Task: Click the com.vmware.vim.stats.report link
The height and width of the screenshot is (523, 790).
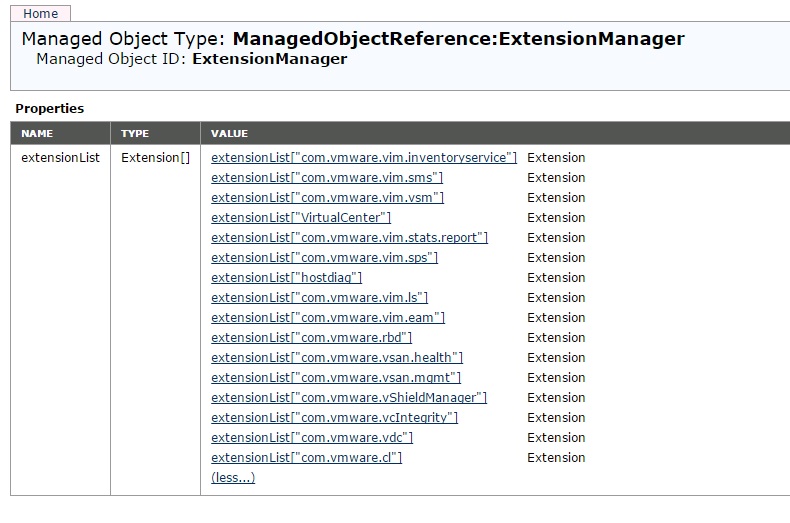Action: coord(349,238)
